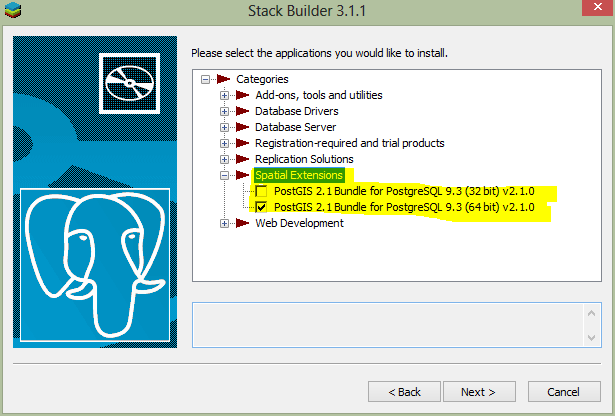Image resolution: width=615 pixels, height=416 pixels.
Task: Click the arrow icon next to Database Server
Action: pyautogui.click(x=242, y=127)
